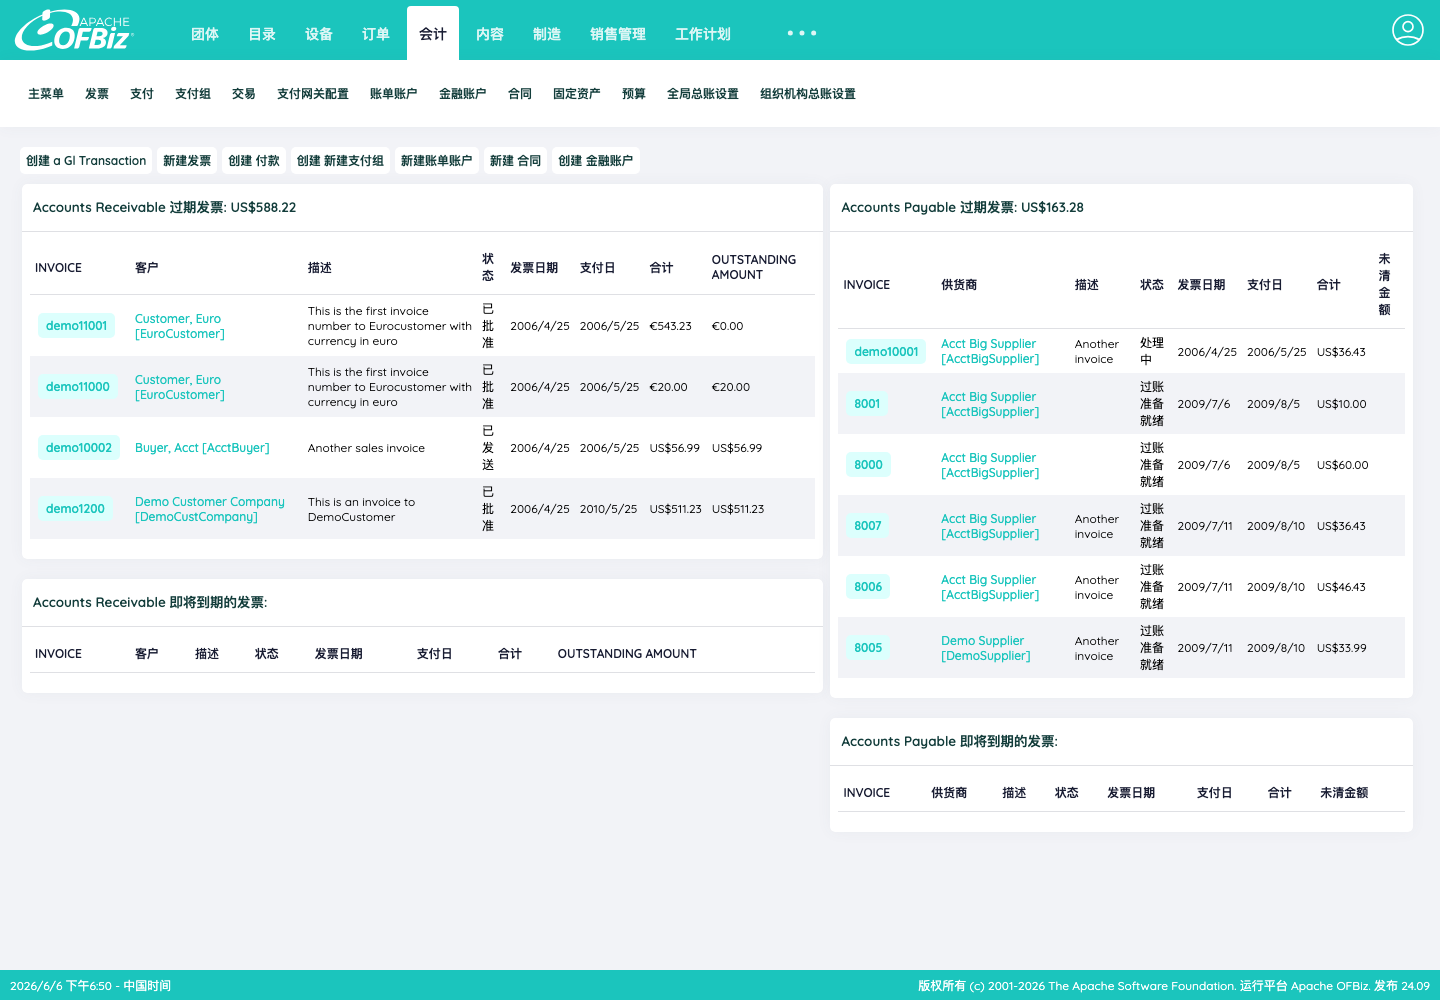Open the 预算 submenu item
Screen dimensions: 1440x1000
(x=634, y=94)
